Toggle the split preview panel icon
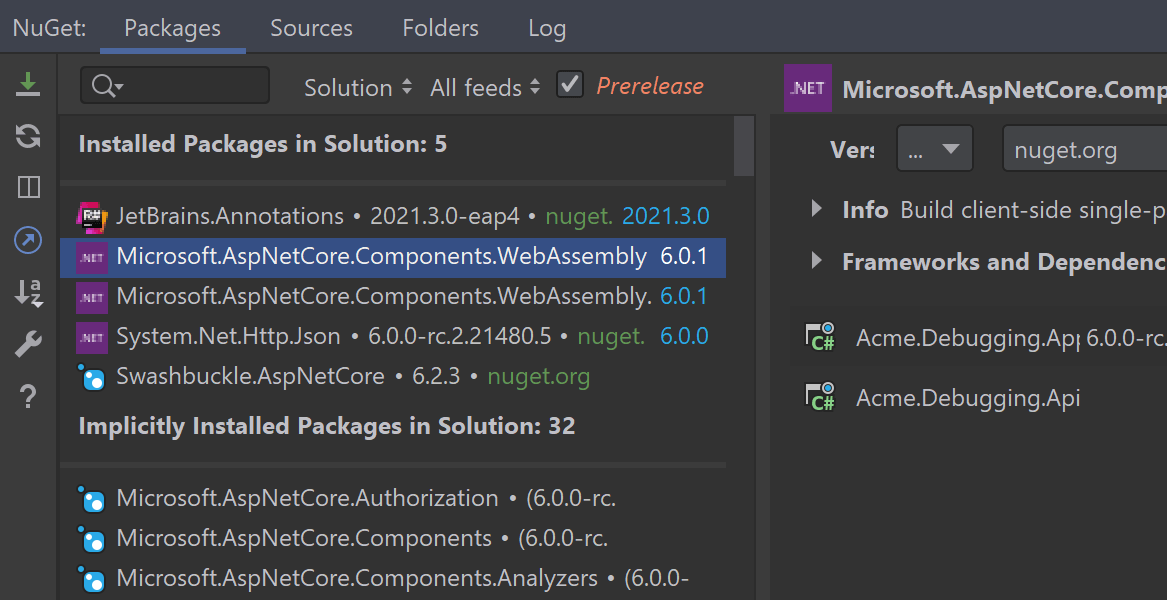 [28, 188]
